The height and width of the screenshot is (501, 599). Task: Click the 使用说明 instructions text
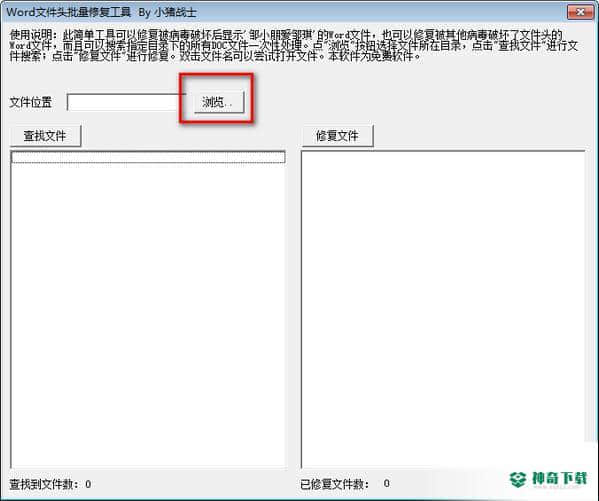coord(293,46)
